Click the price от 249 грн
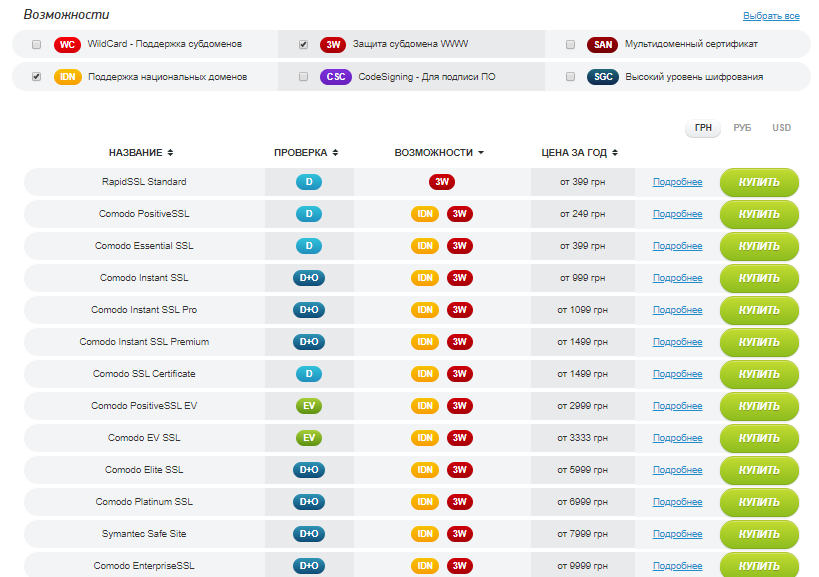819x577 pixels. point(582,214)
